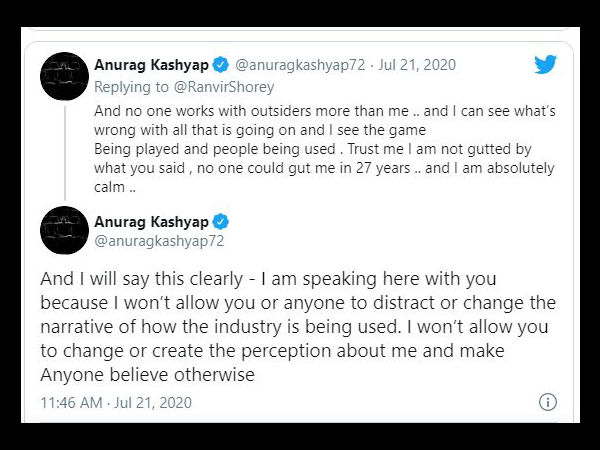
Task: Click the Anurag Kashyap name in the reply tweet
Action: [x=152, y=65]
